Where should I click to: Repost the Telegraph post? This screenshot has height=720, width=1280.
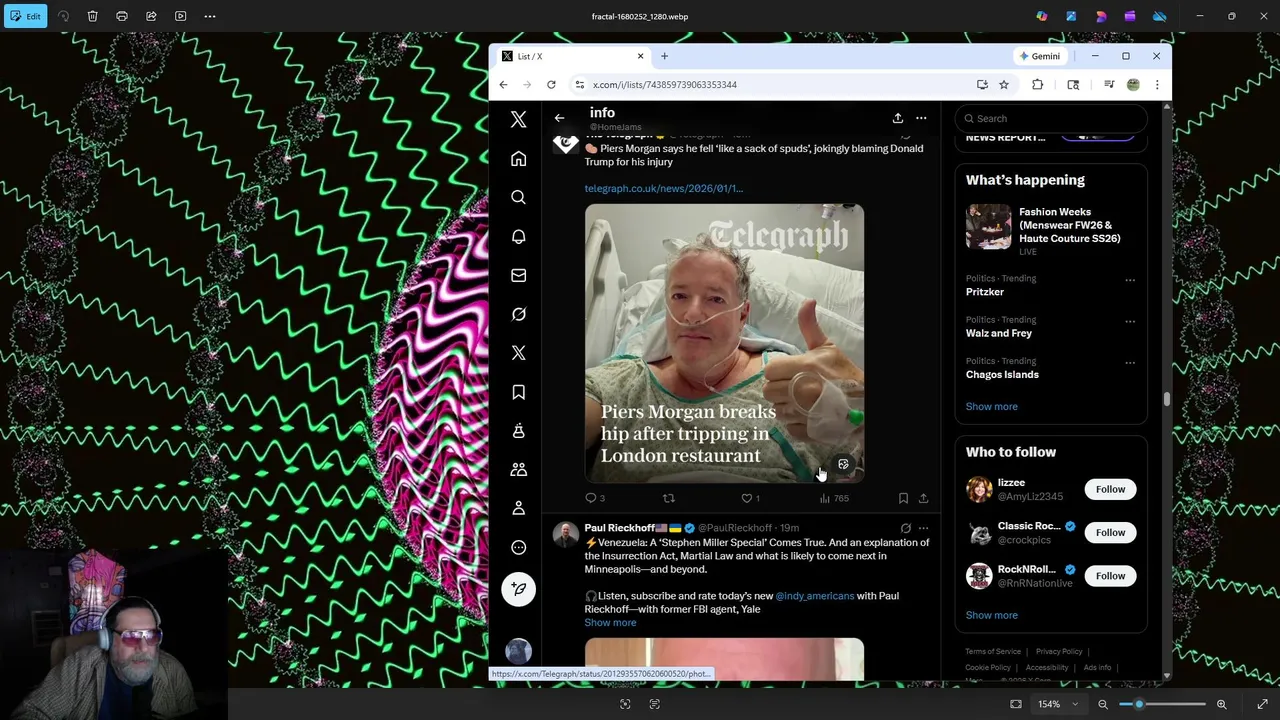[669, 498]
